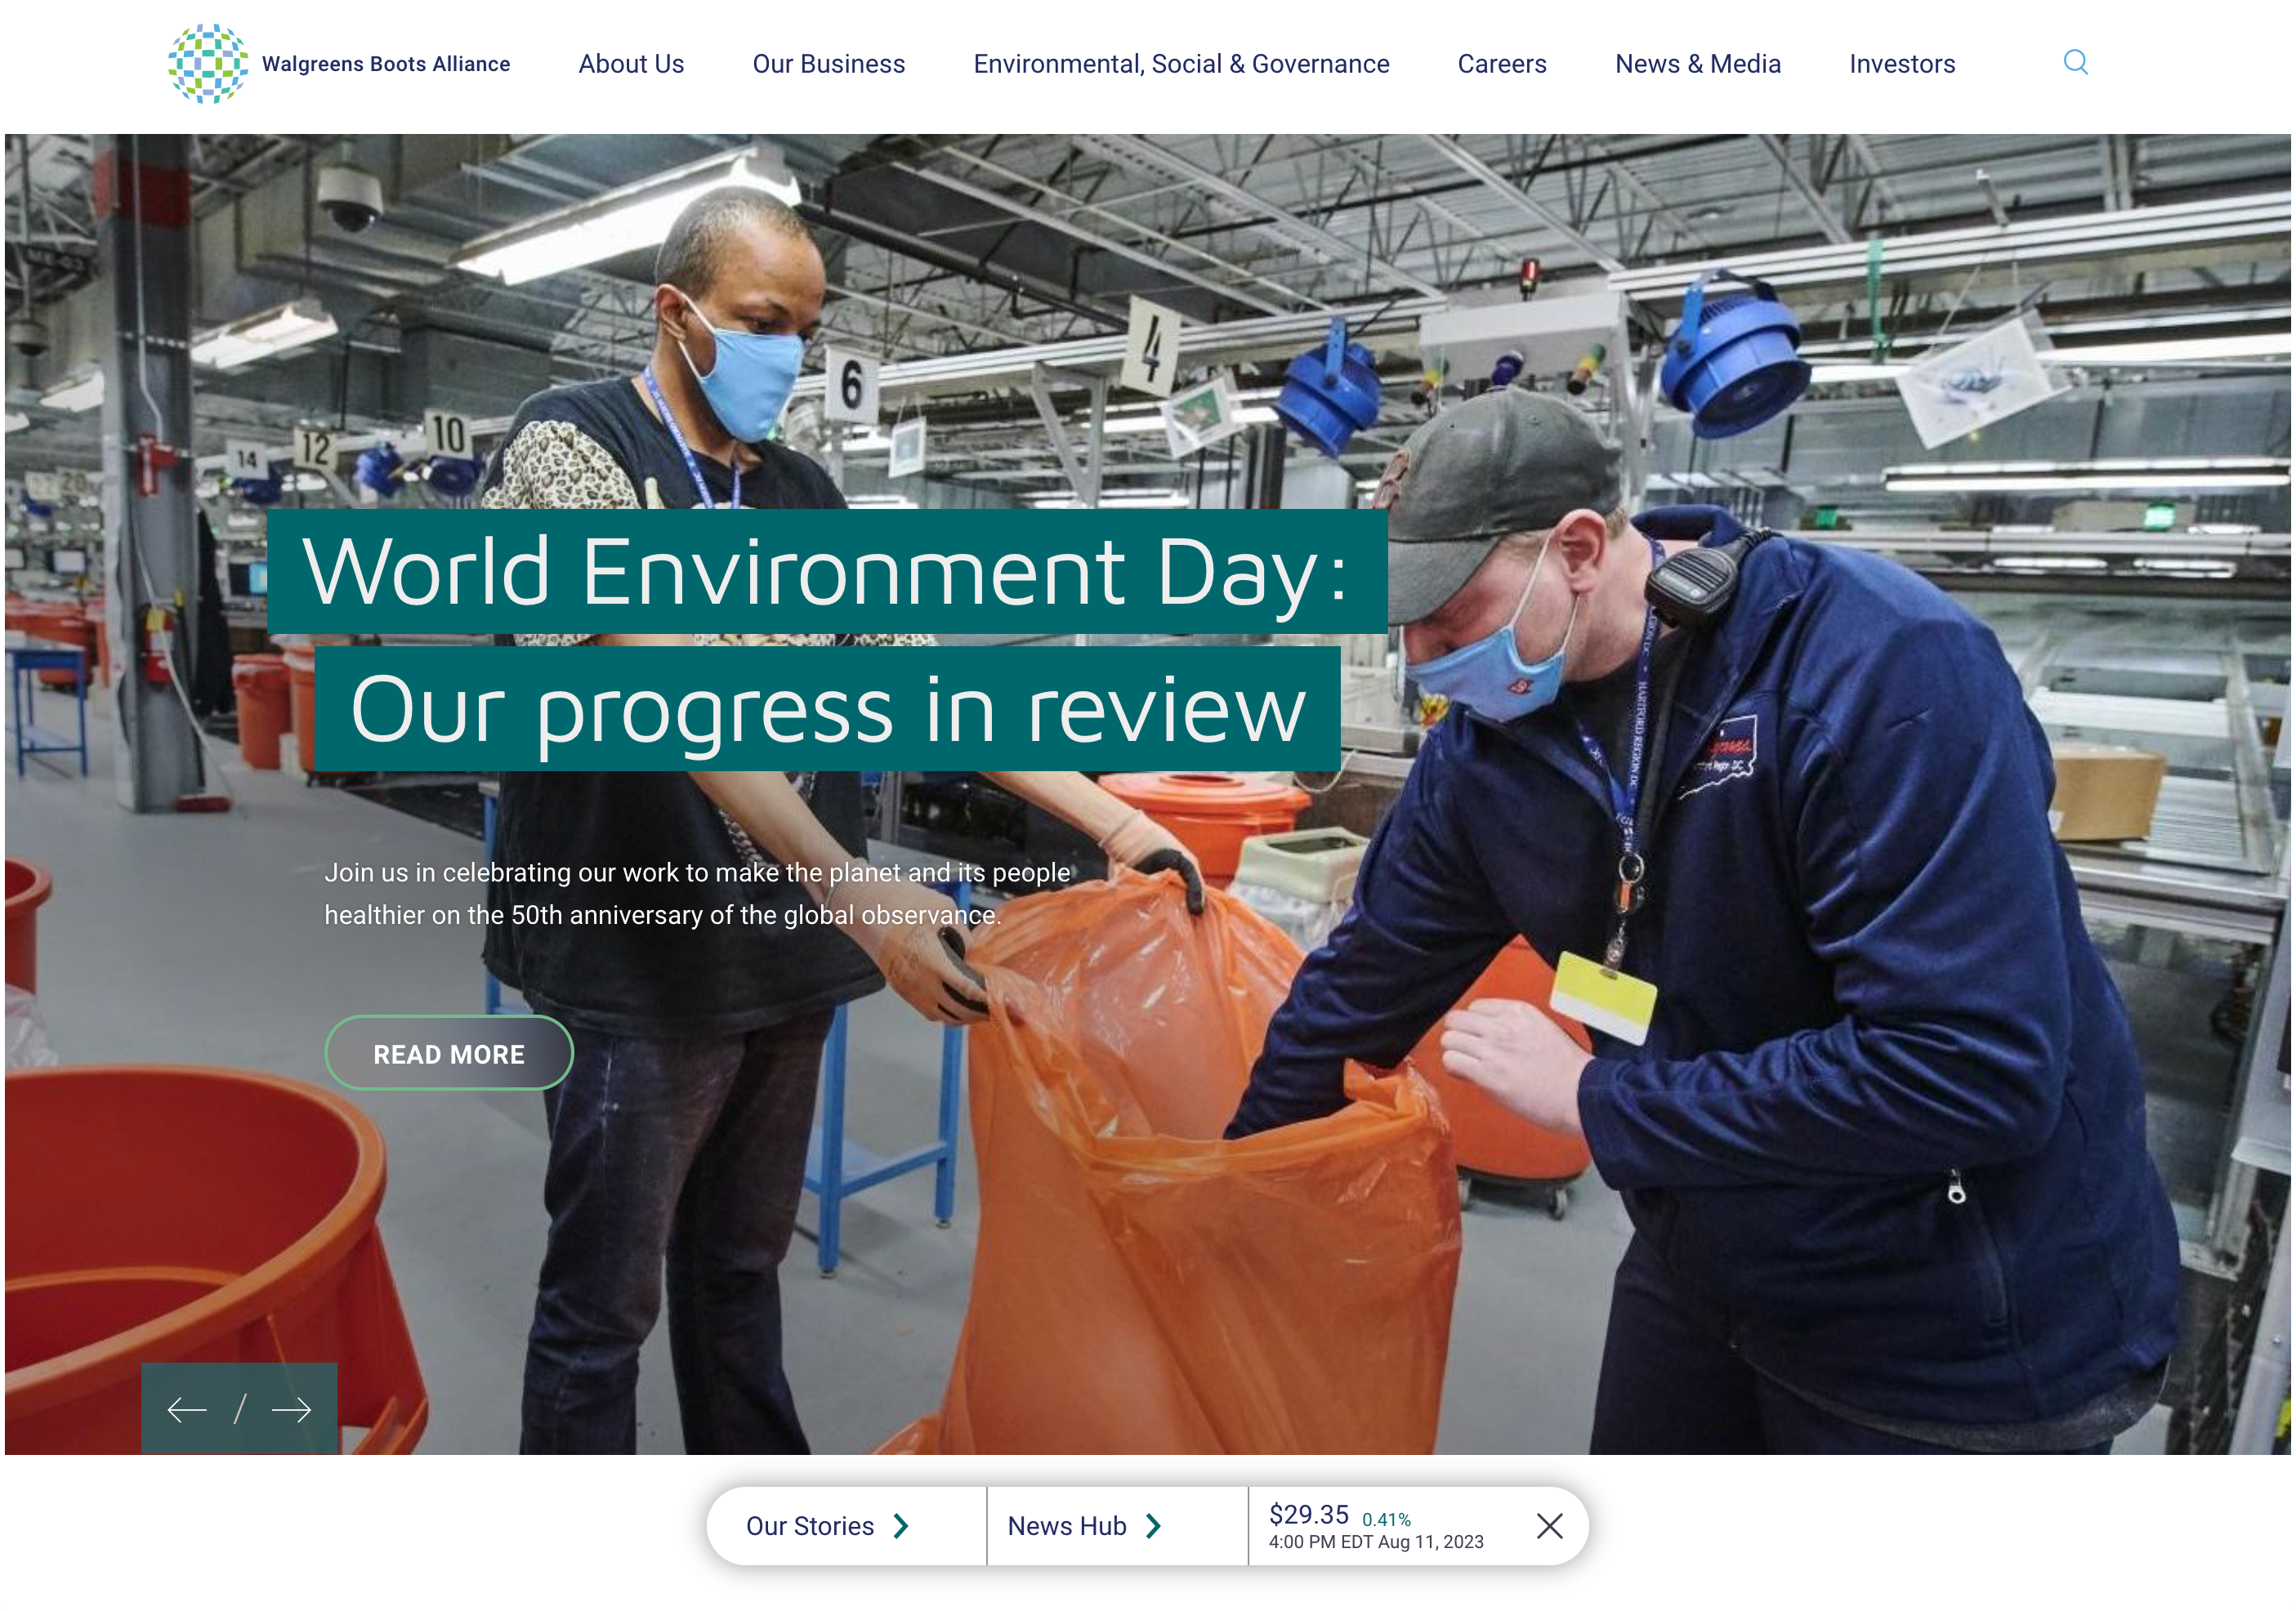This screenshot has width=2296, height=1611.
Task: Open the Investors menu
Action: click(x=1901, y=64)
